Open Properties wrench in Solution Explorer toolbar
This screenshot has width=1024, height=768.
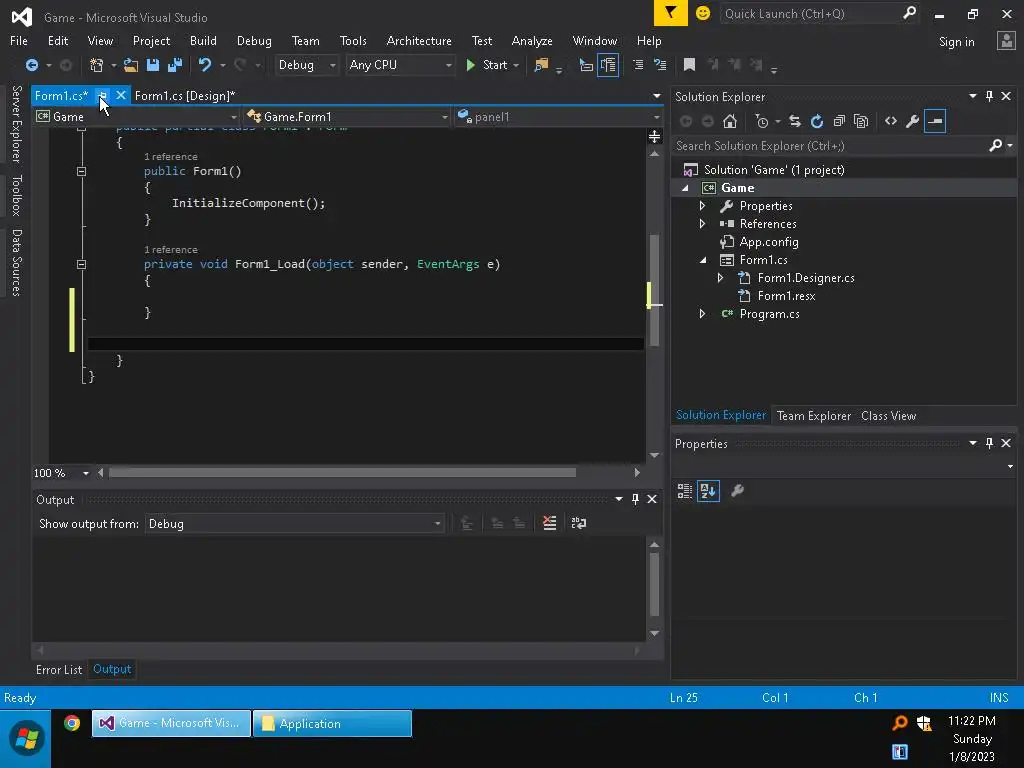912,121
